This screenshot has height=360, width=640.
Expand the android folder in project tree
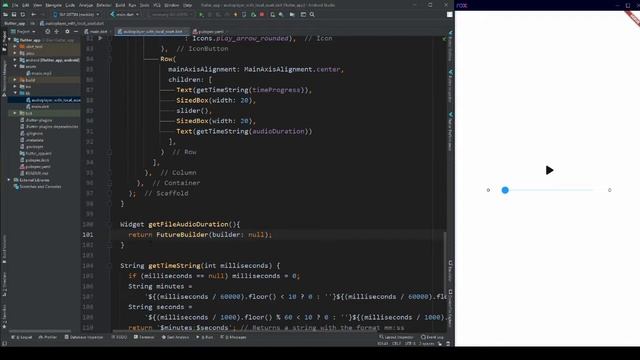coord(15,60)
